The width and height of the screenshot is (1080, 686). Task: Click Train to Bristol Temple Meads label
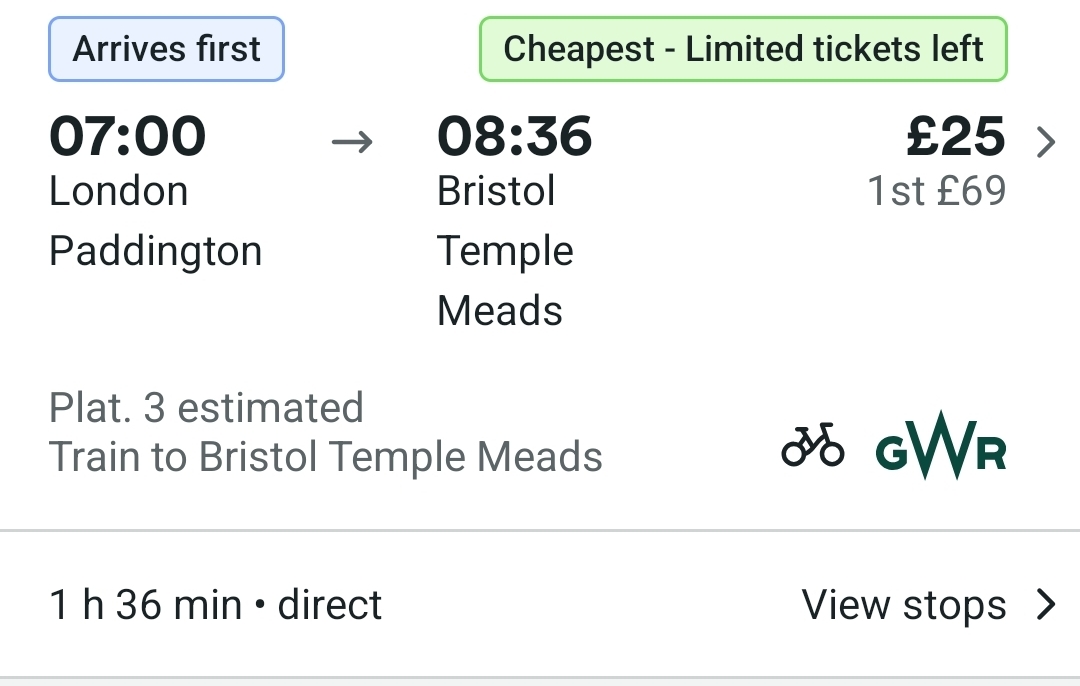[326, 457]
